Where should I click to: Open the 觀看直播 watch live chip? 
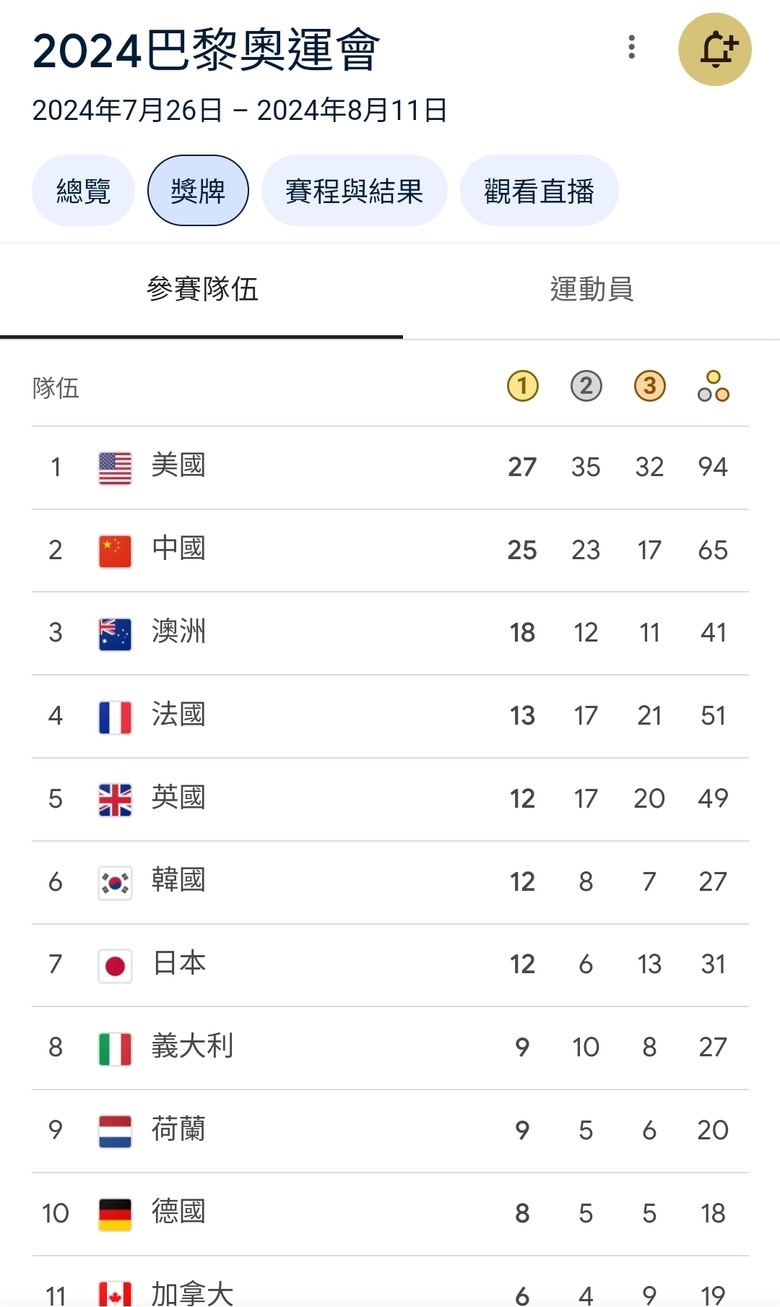(x=539, y=191)
